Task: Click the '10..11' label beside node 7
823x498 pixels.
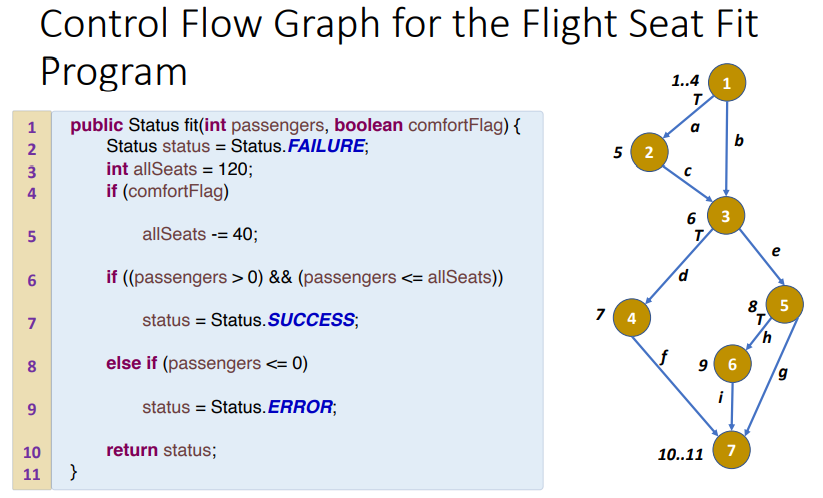Action: coord(680,454)
